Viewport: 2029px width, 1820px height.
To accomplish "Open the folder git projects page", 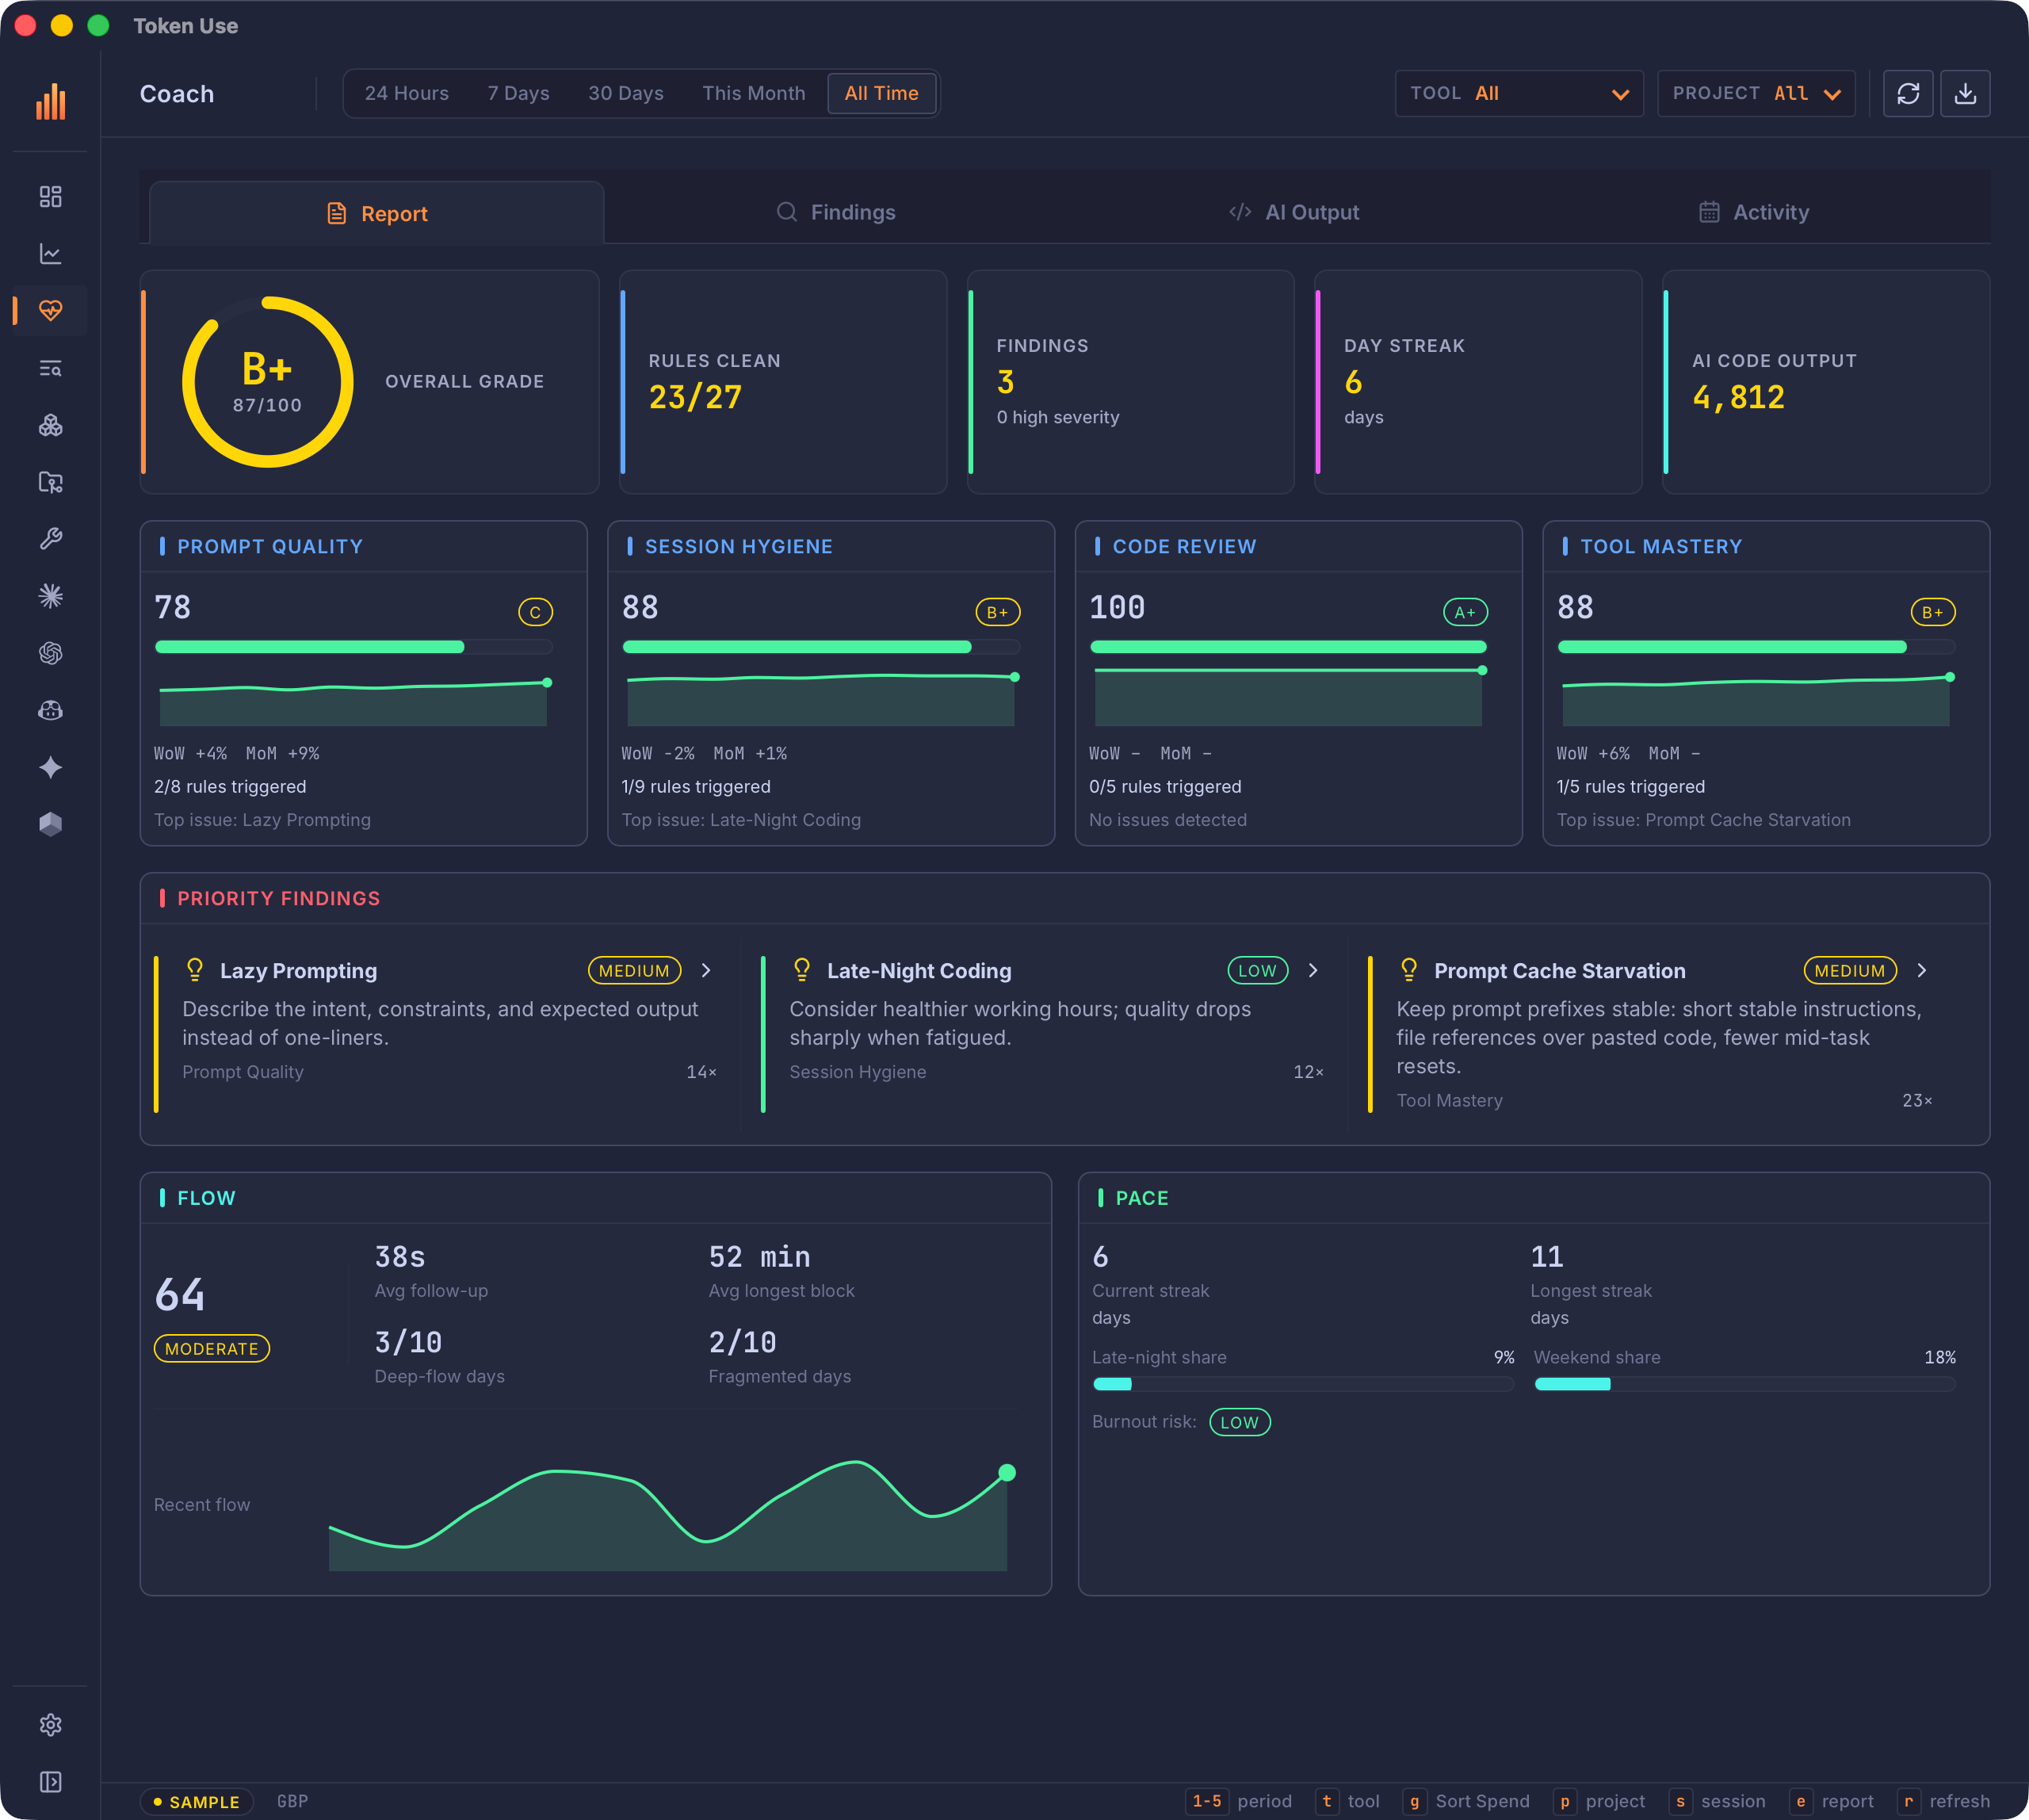I will click(x=50, y=482).
